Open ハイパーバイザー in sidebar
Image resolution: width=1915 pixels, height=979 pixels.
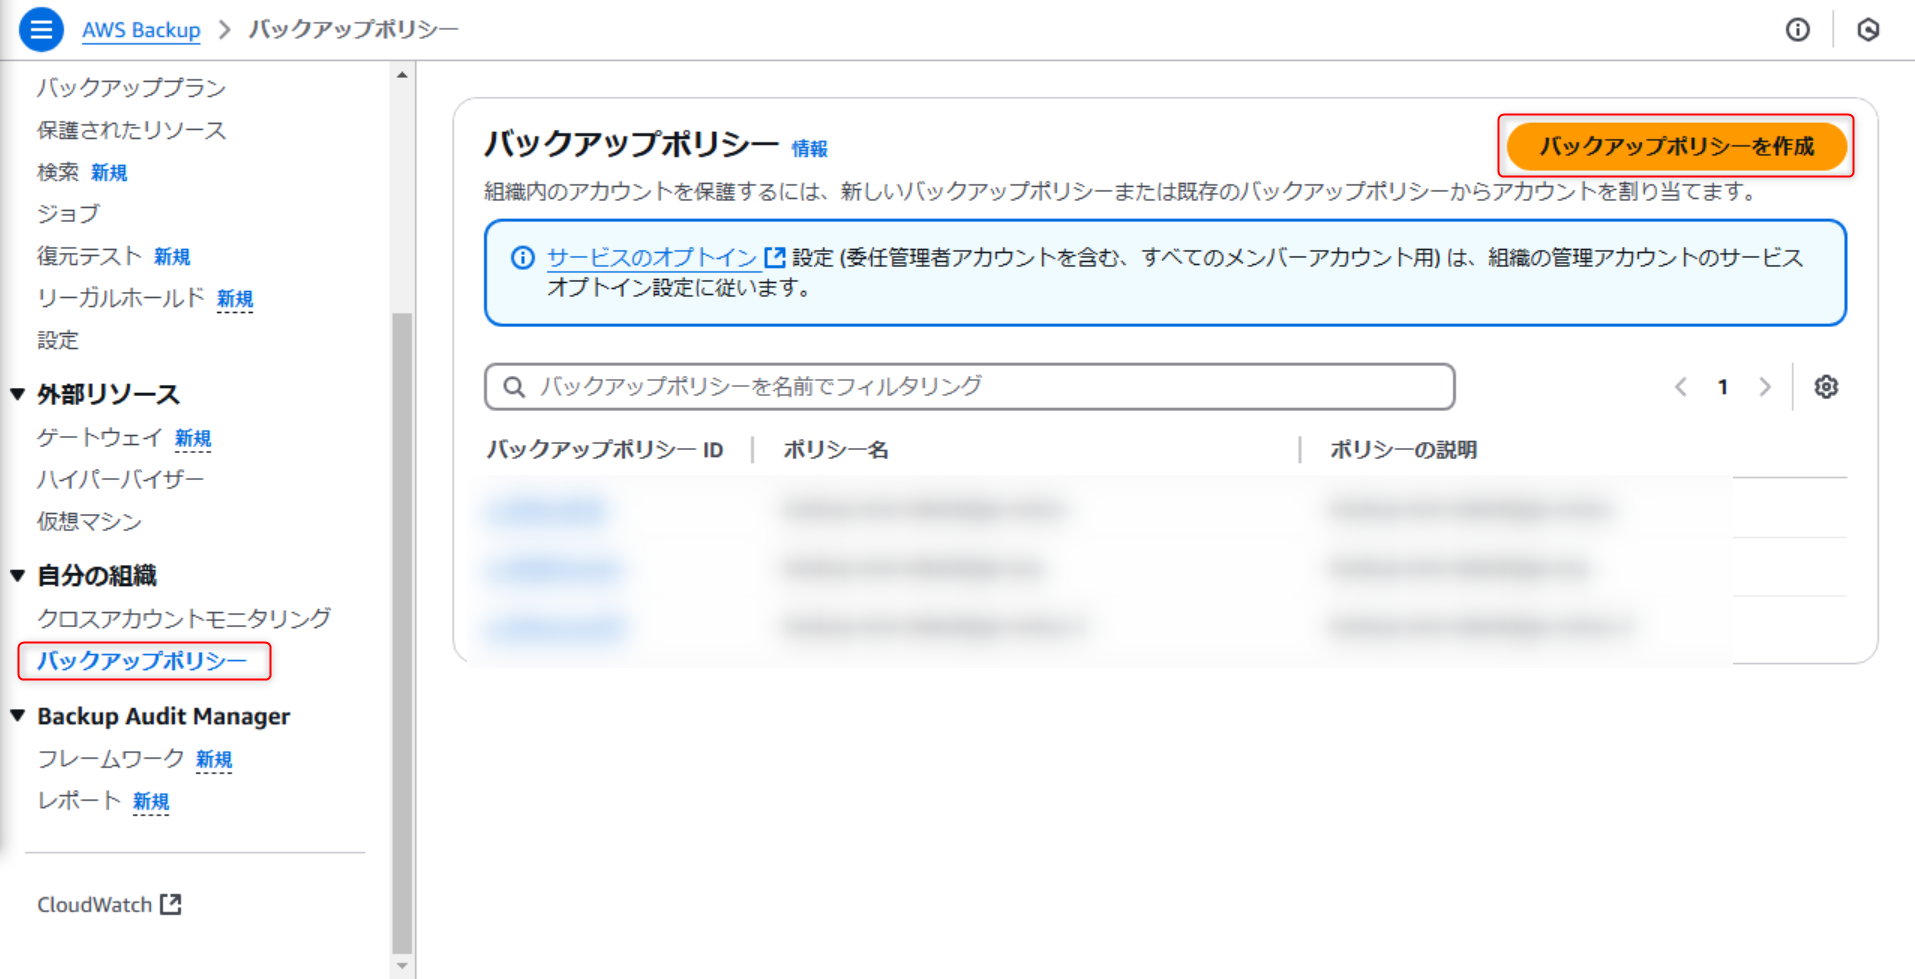point(120,480)
